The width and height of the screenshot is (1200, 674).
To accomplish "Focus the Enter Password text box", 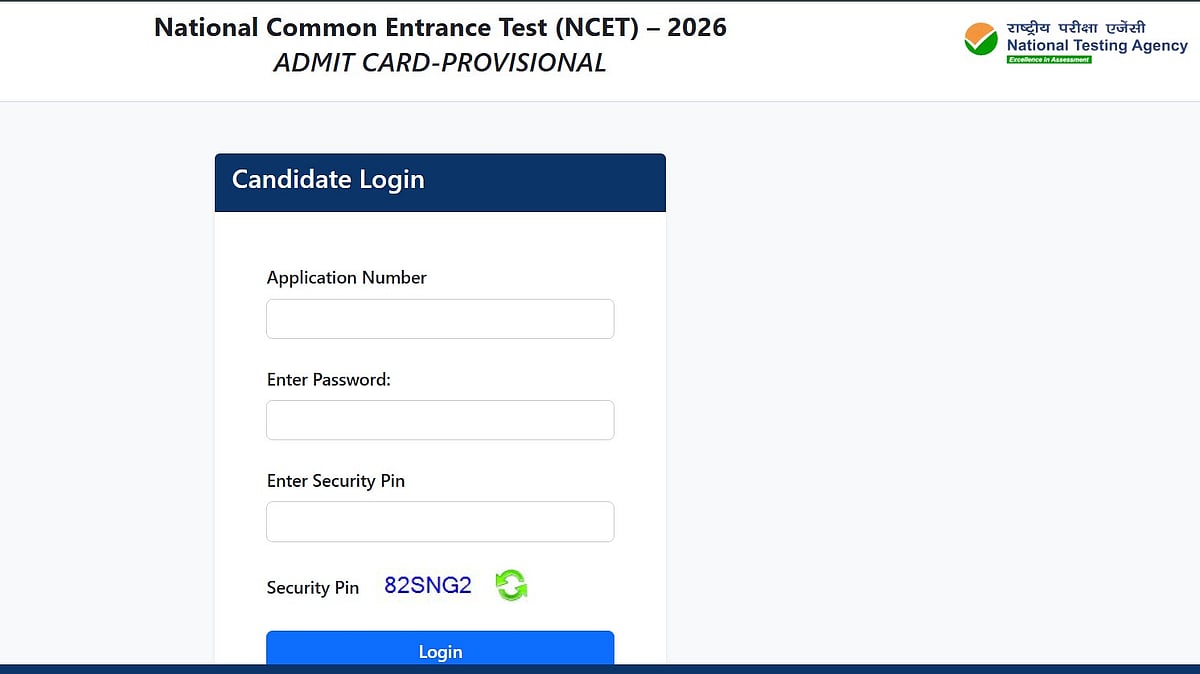I will click(440, 420).
